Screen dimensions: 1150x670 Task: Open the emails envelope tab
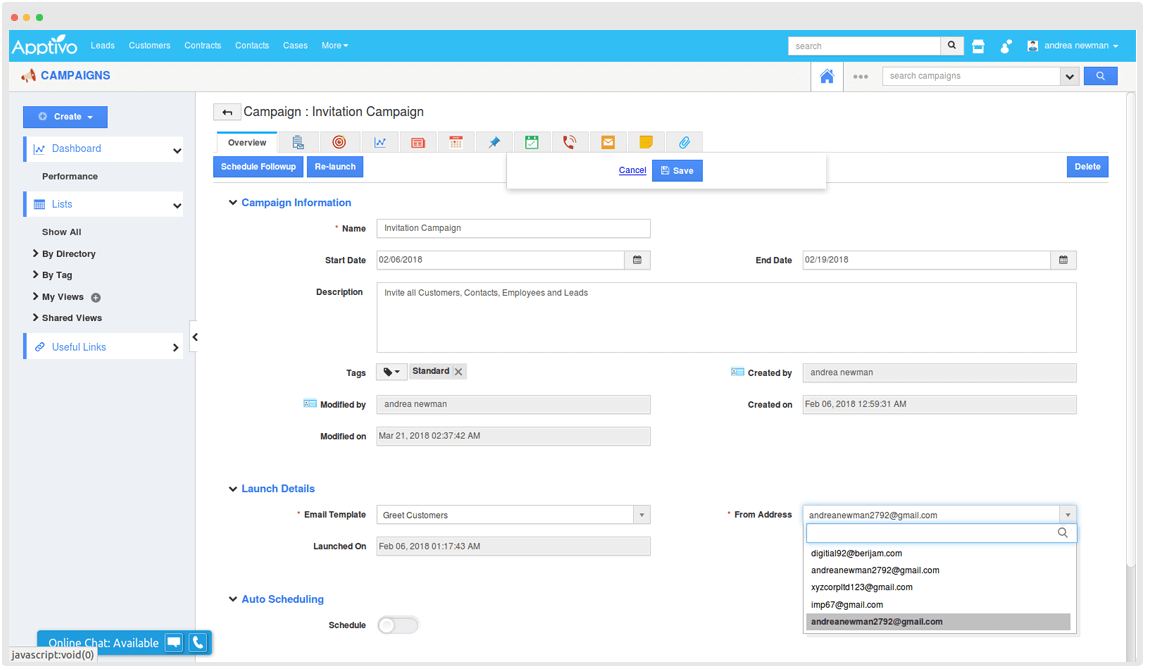607,143
